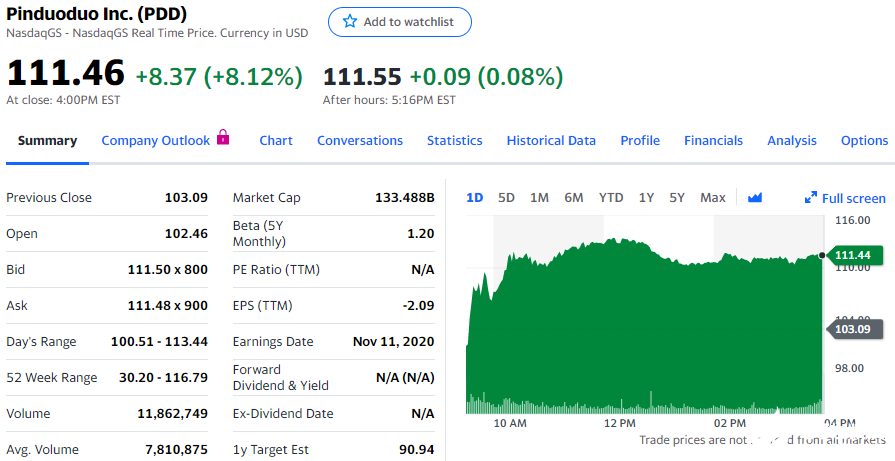The height and width of the screenshot is (461, 895).
Task: Click the Ex-Dividend Date label
Action: [x=283, y=413]
